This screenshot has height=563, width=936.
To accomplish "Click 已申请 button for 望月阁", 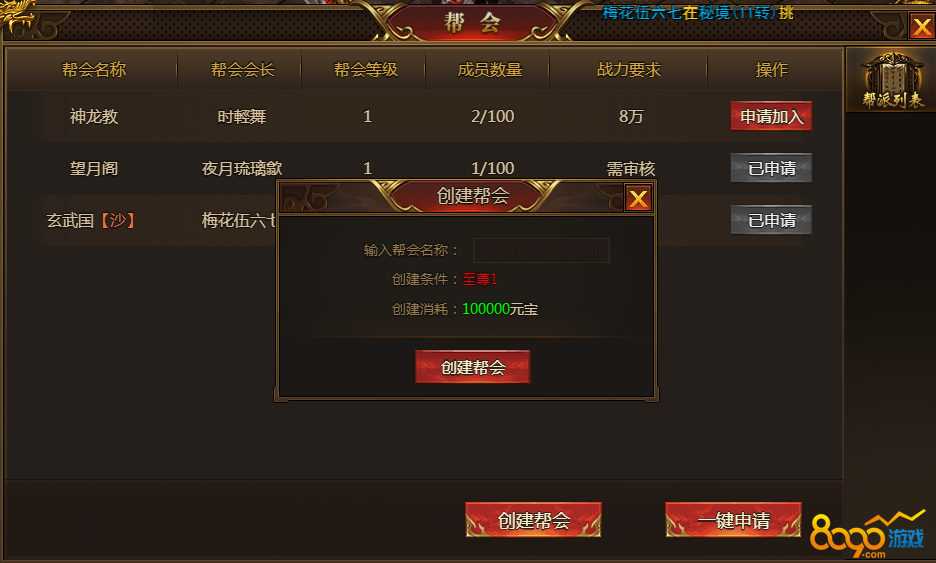I will click(x=771, y=168).
